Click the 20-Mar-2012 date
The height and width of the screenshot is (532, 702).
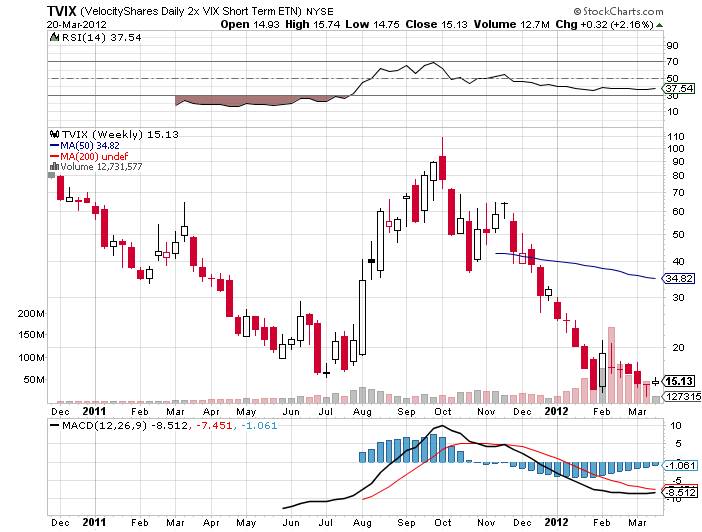(x=77, y=25)
